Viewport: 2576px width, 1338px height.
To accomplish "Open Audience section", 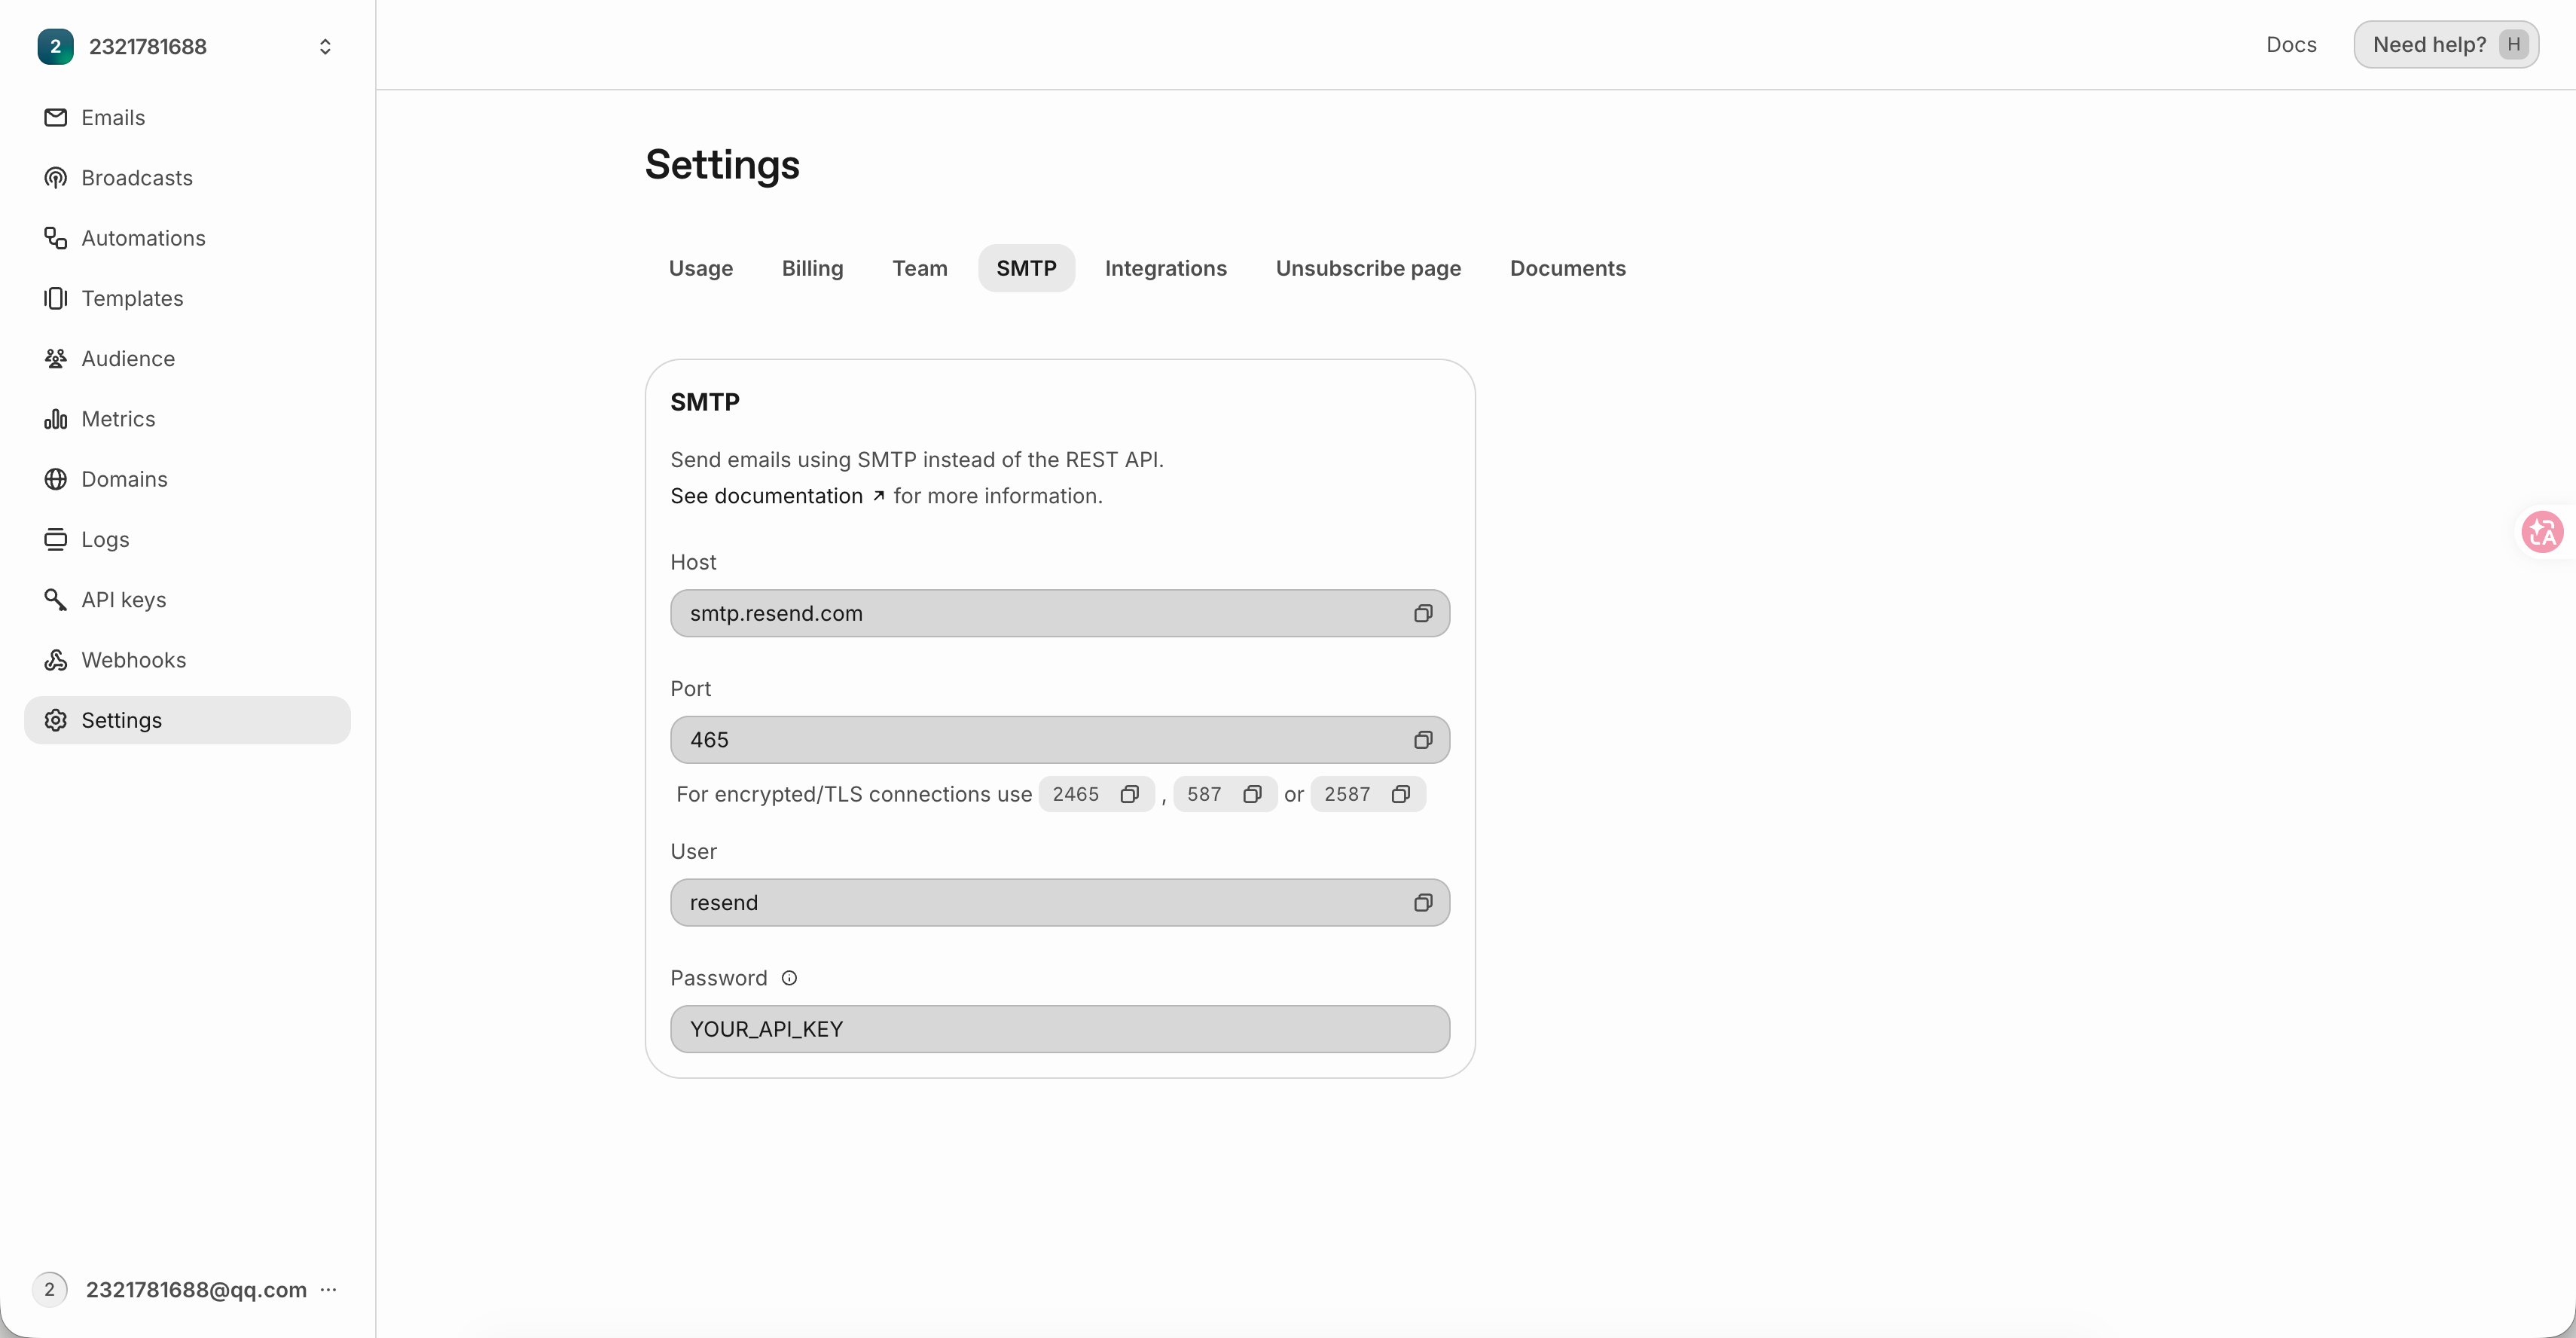I will click(187, 359).
